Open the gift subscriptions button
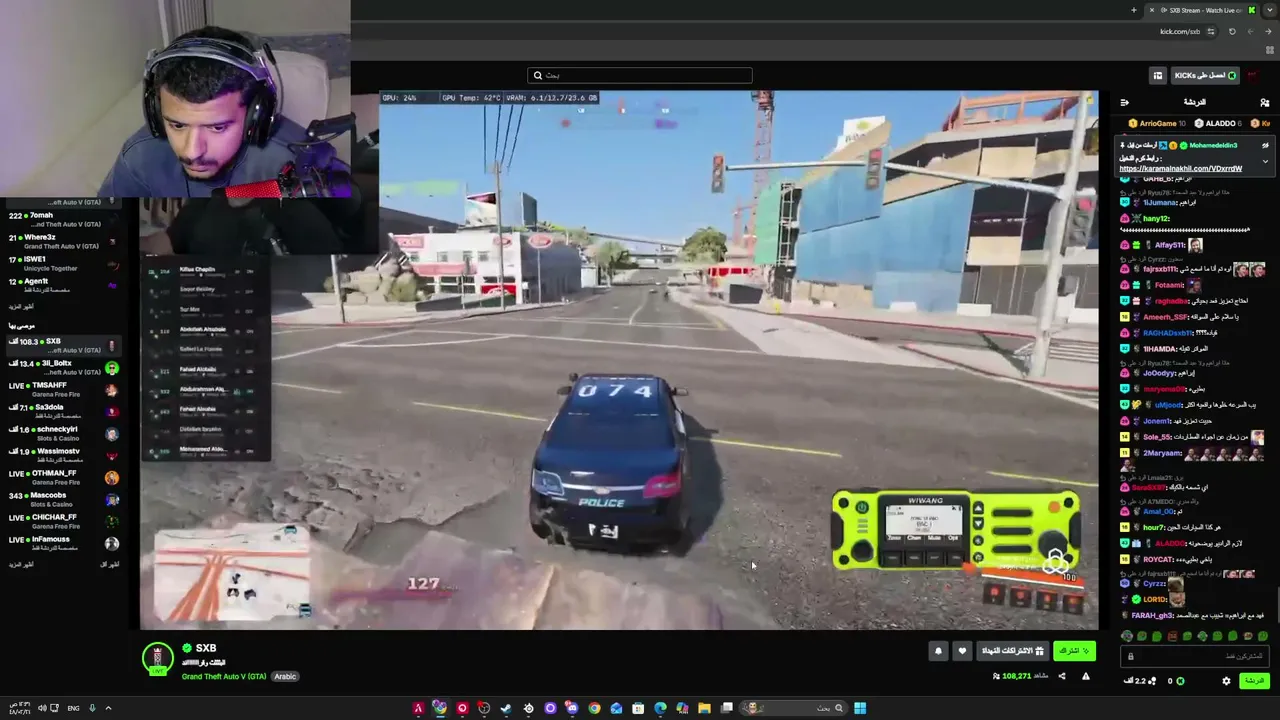The width and height of the screenshot is (1280, 720). pyautogui.click(x=1013, y=651)
